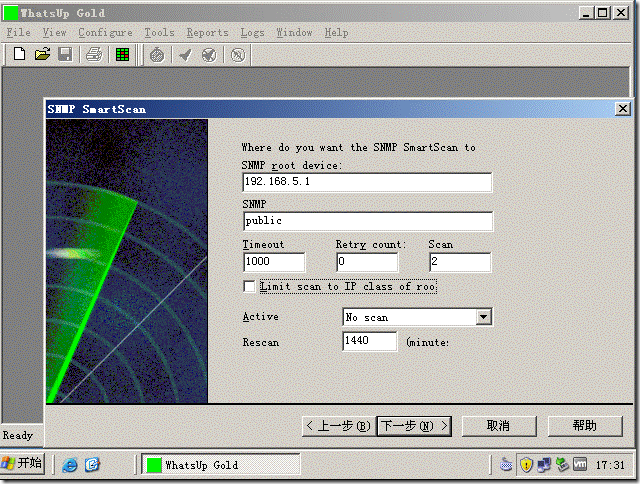Click the stopwatch poll toolbar icon
The image size is (640, 484).
(157, 55)
